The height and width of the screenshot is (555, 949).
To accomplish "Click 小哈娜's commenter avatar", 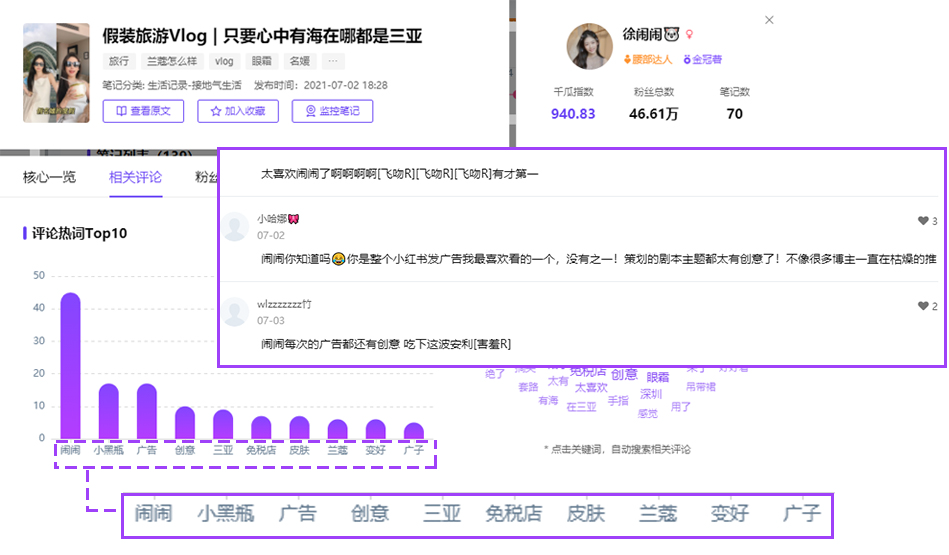I will 236,227.
